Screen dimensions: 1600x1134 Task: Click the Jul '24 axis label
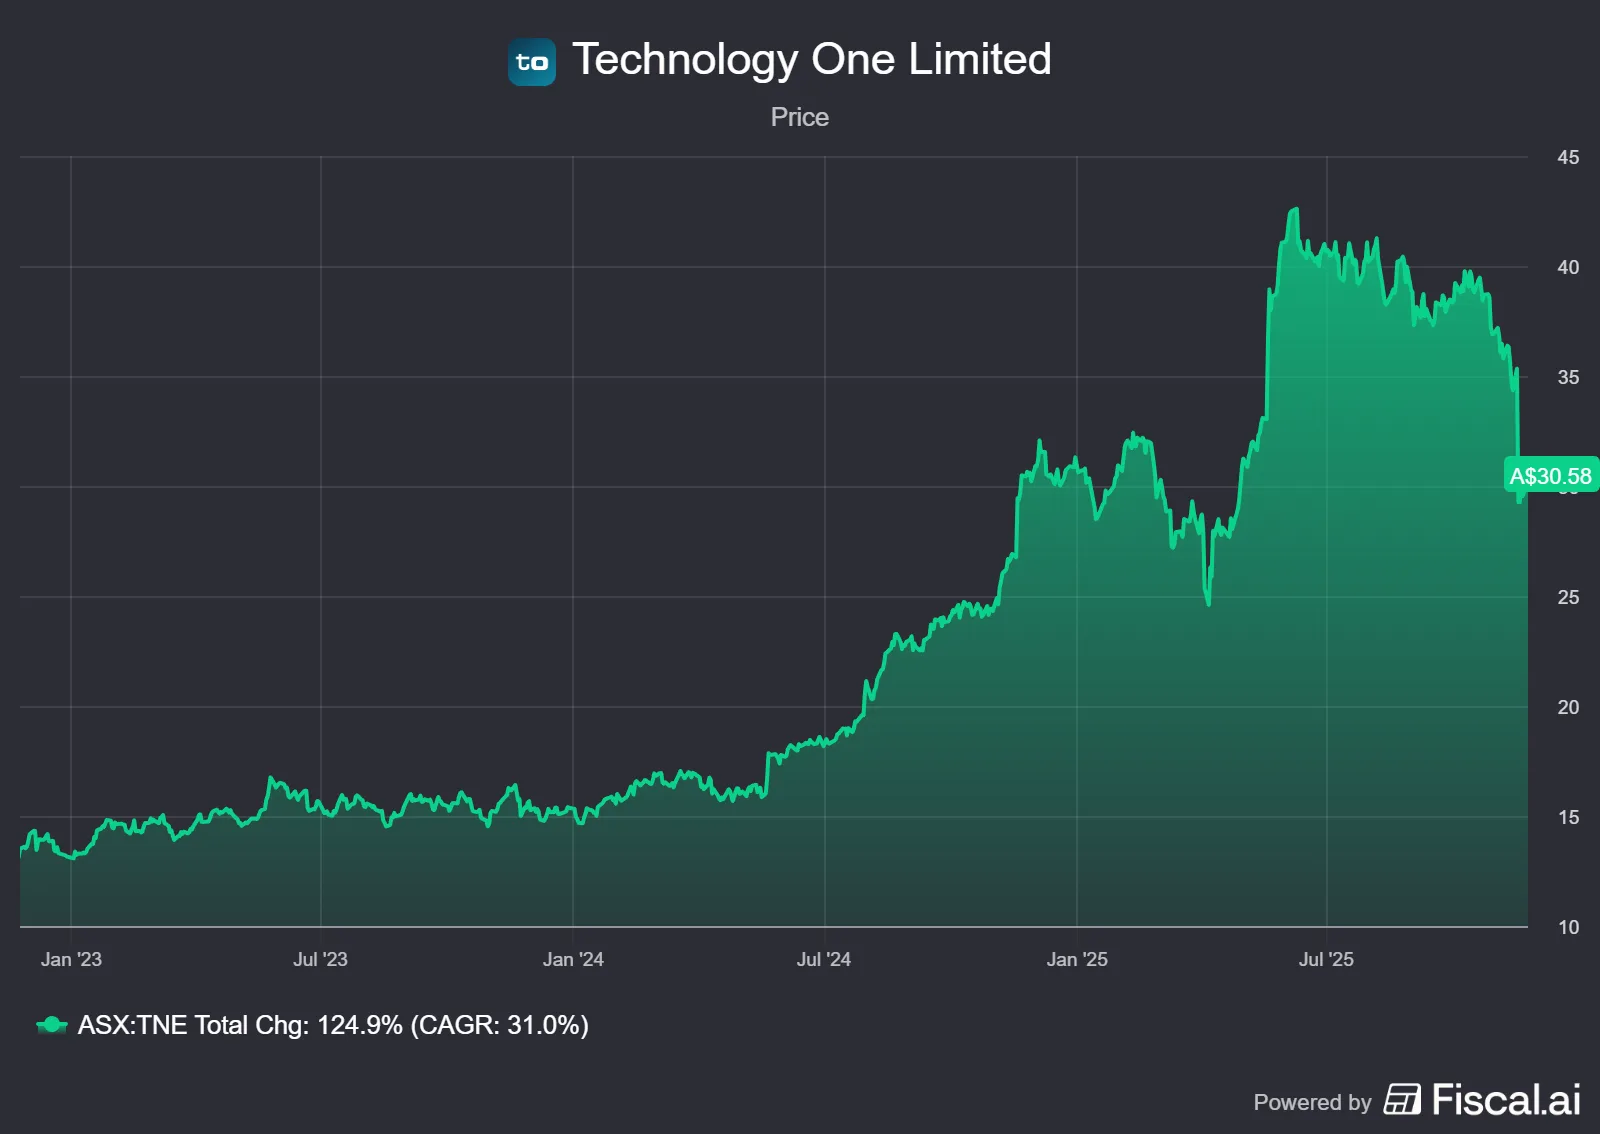pos(823,959)
